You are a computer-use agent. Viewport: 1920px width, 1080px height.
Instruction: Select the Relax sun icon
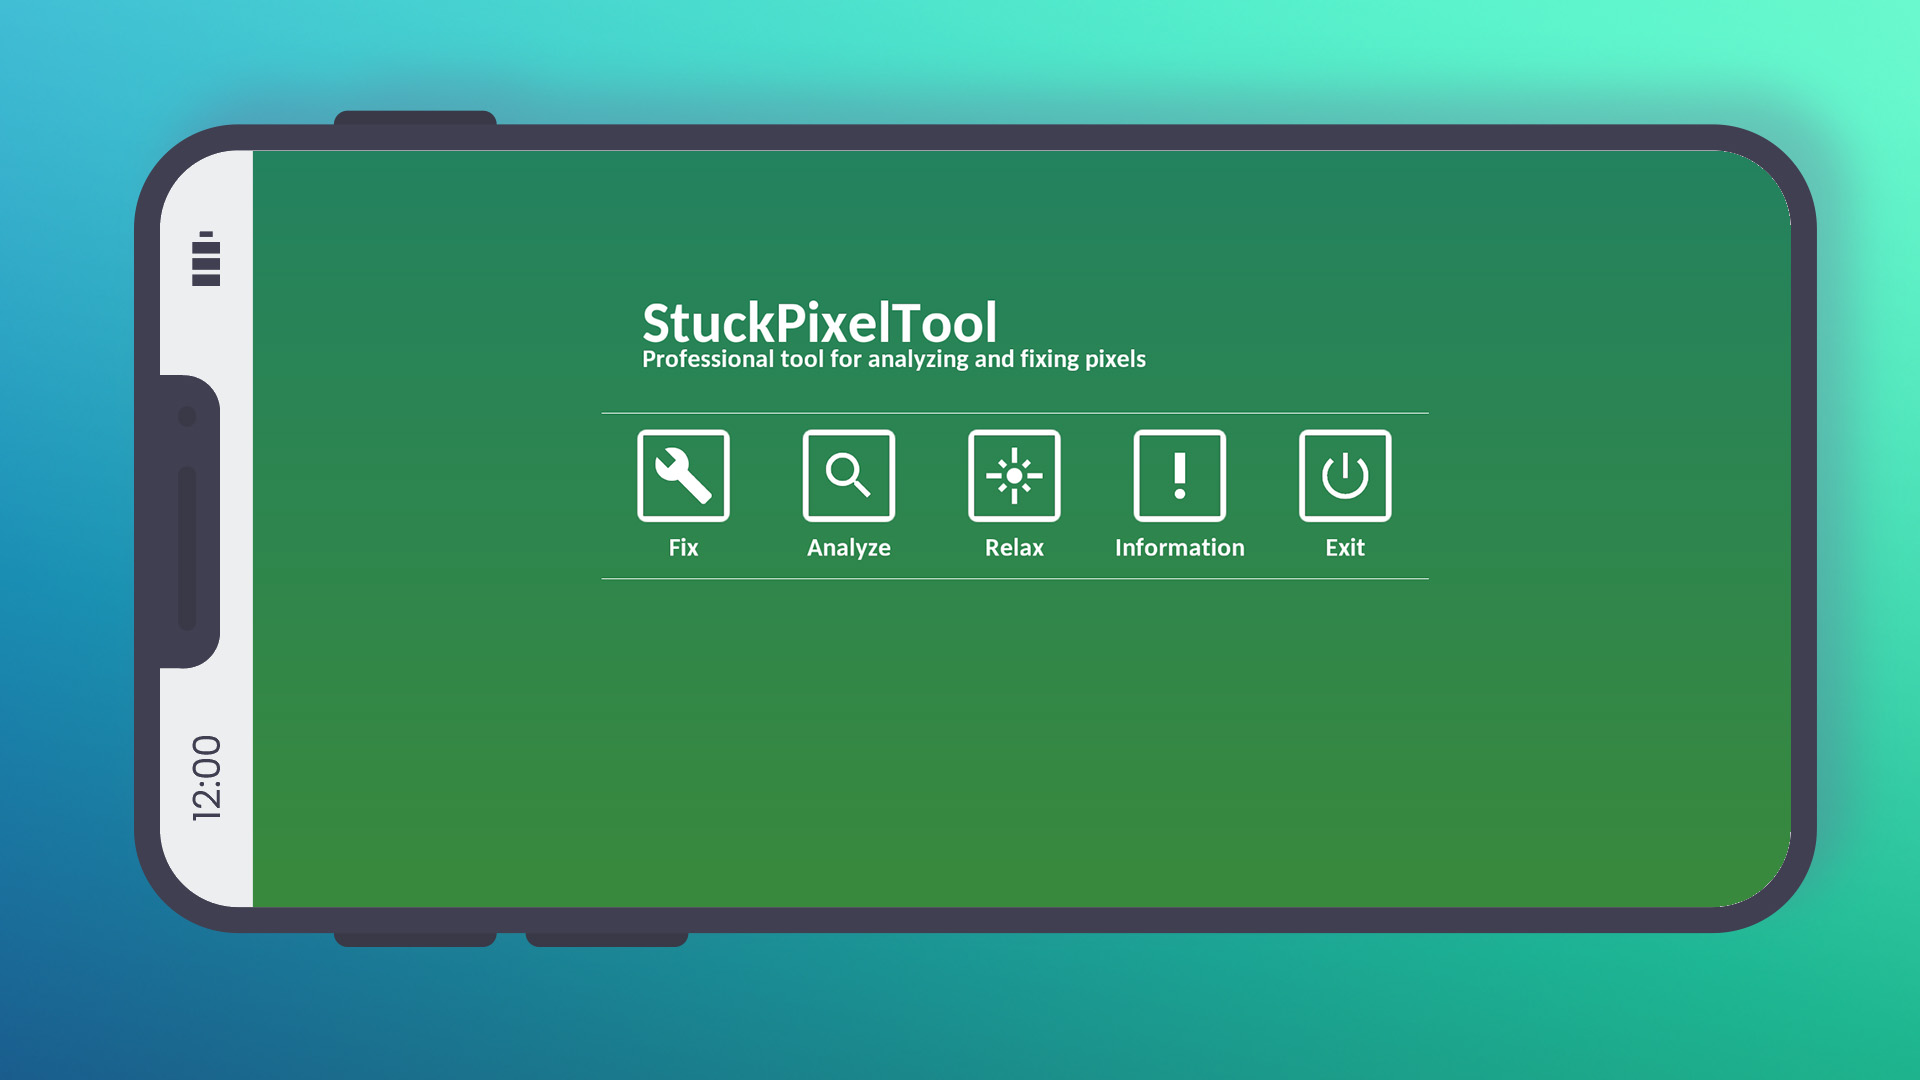coord(1014,475)
